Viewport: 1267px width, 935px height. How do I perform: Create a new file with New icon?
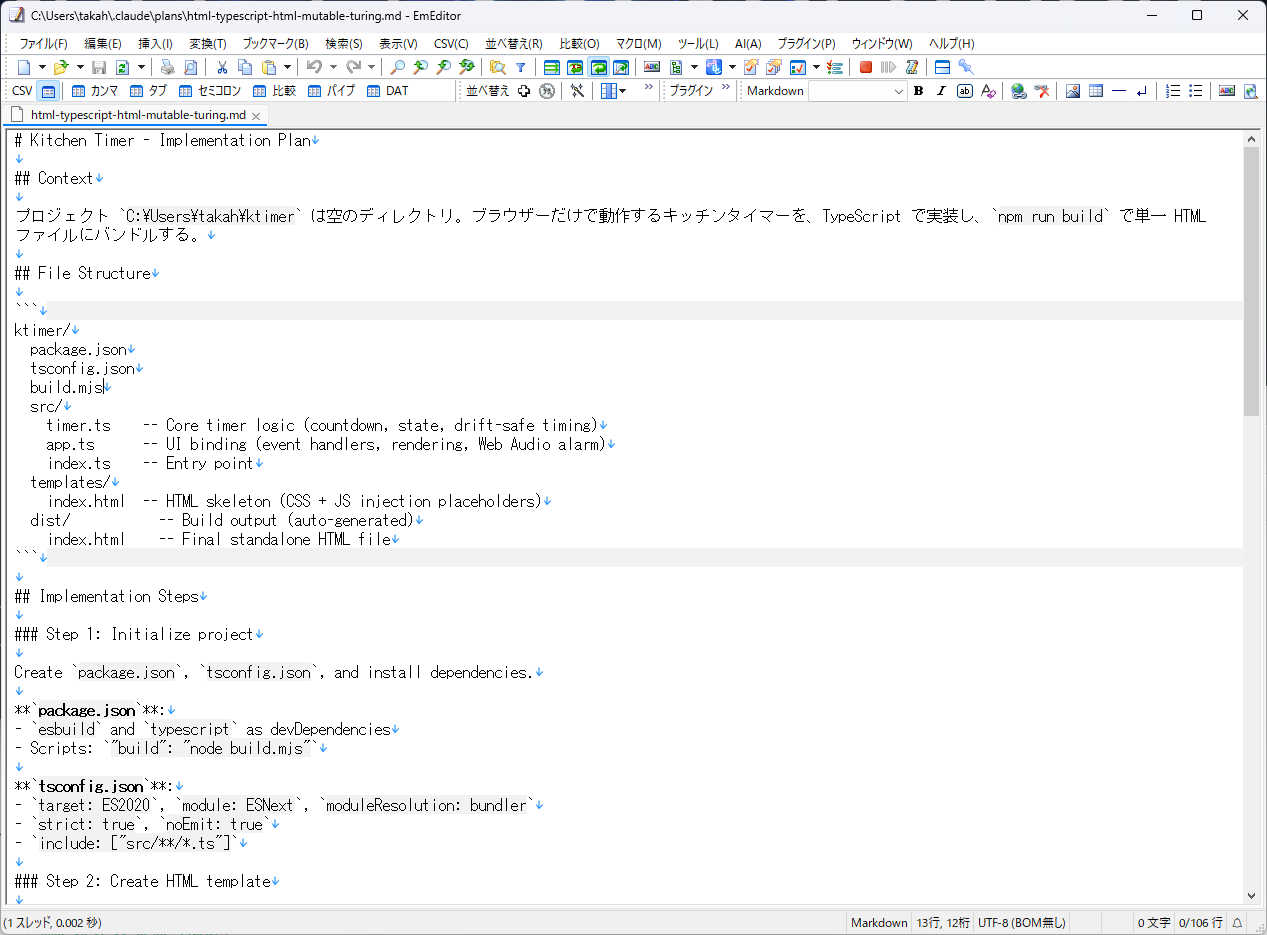click(24, 67)
